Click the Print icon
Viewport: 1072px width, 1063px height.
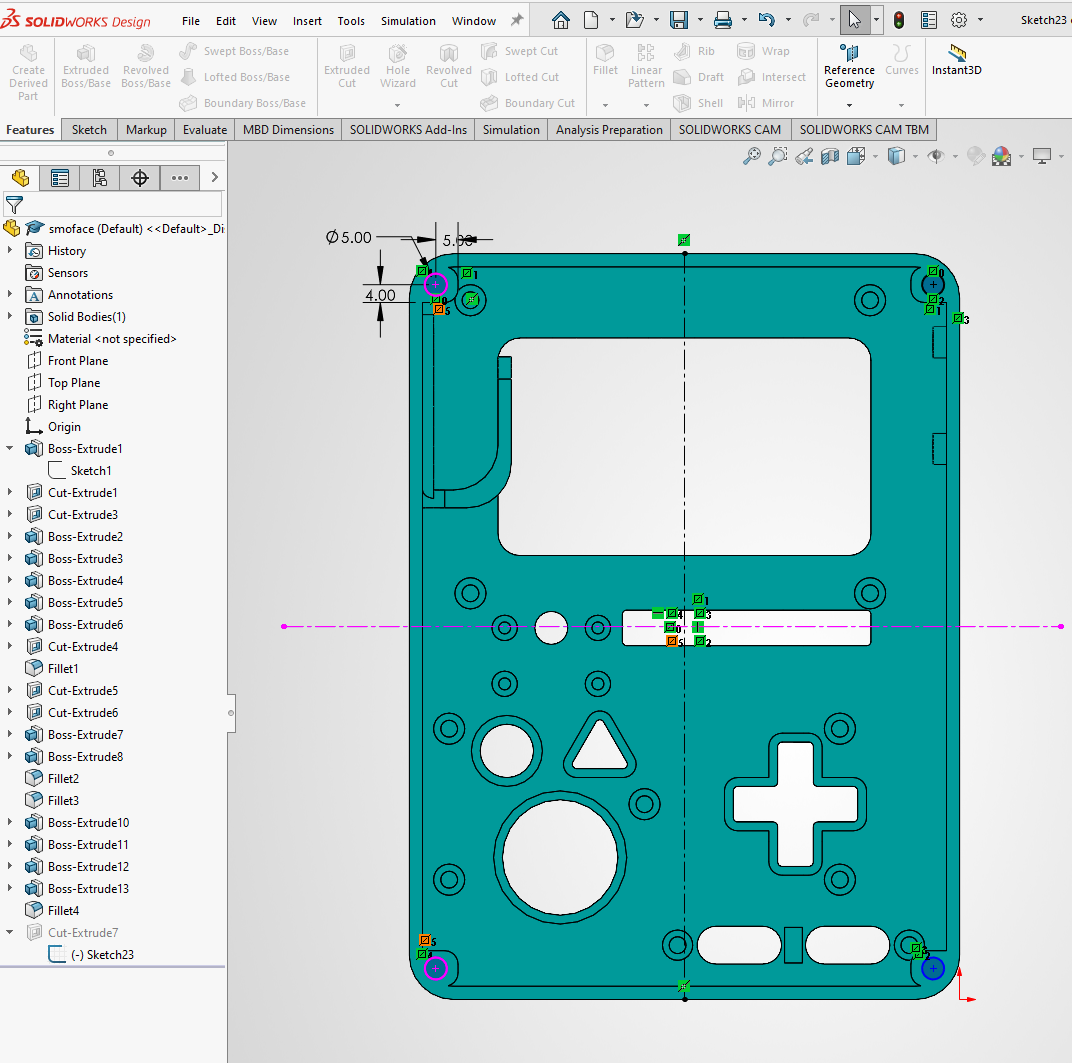tap(723, 21)
